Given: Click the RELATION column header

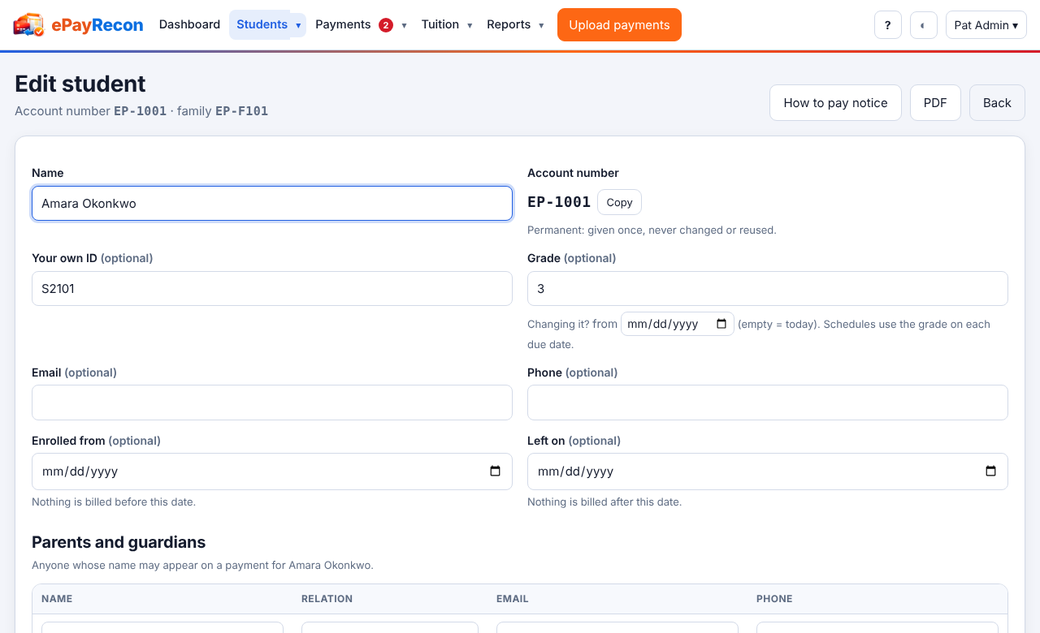Looking at the screenshot, I should [x=327, y=598].
